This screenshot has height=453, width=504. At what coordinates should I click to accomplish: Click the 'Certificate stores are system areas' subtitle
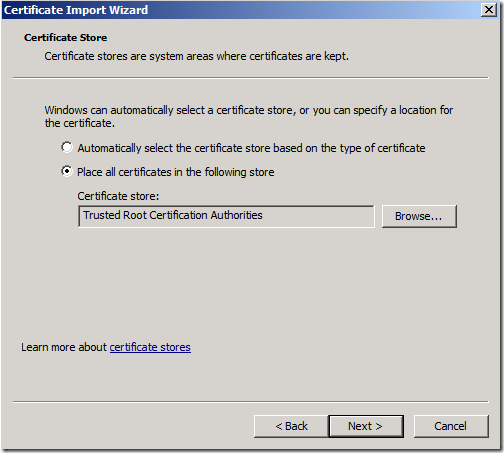pyautogui.click(x=196, y=56)
